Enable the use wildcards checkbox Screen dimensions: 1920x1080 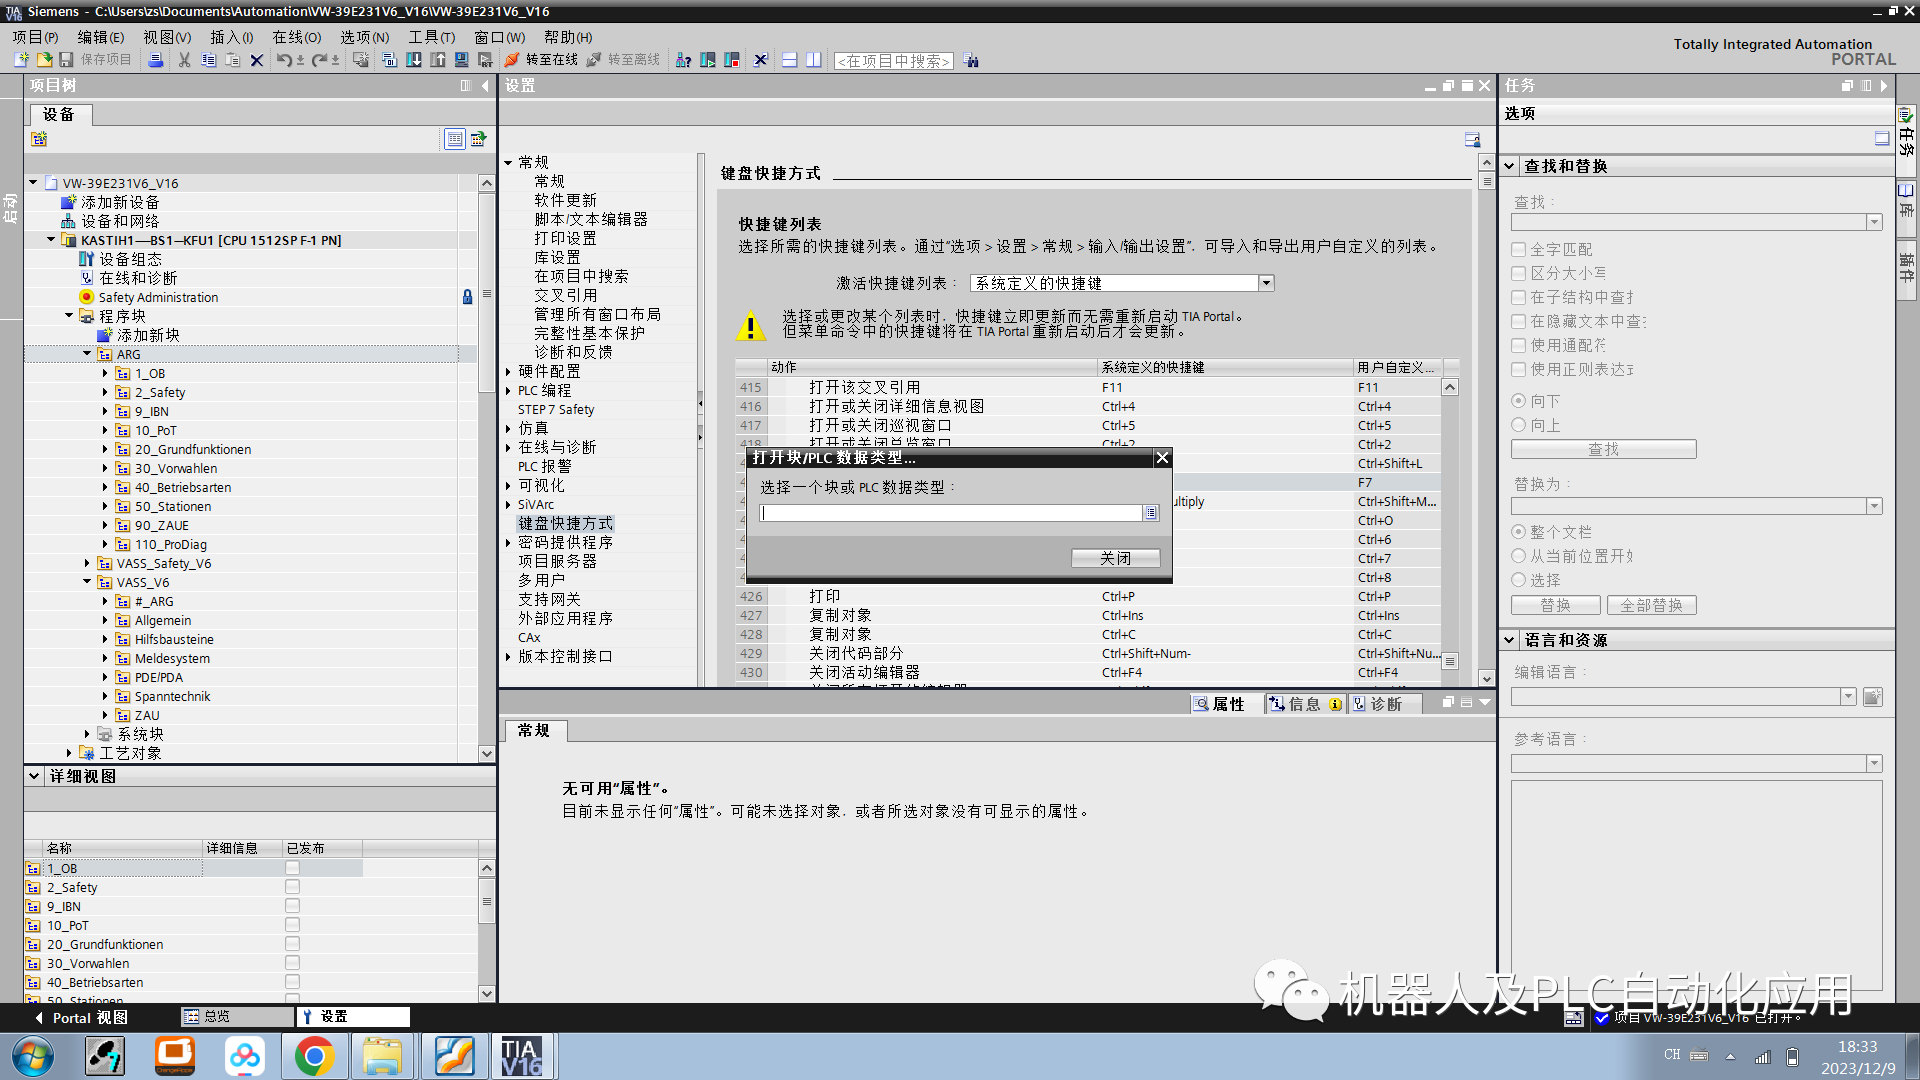(x=1518, y=346)
